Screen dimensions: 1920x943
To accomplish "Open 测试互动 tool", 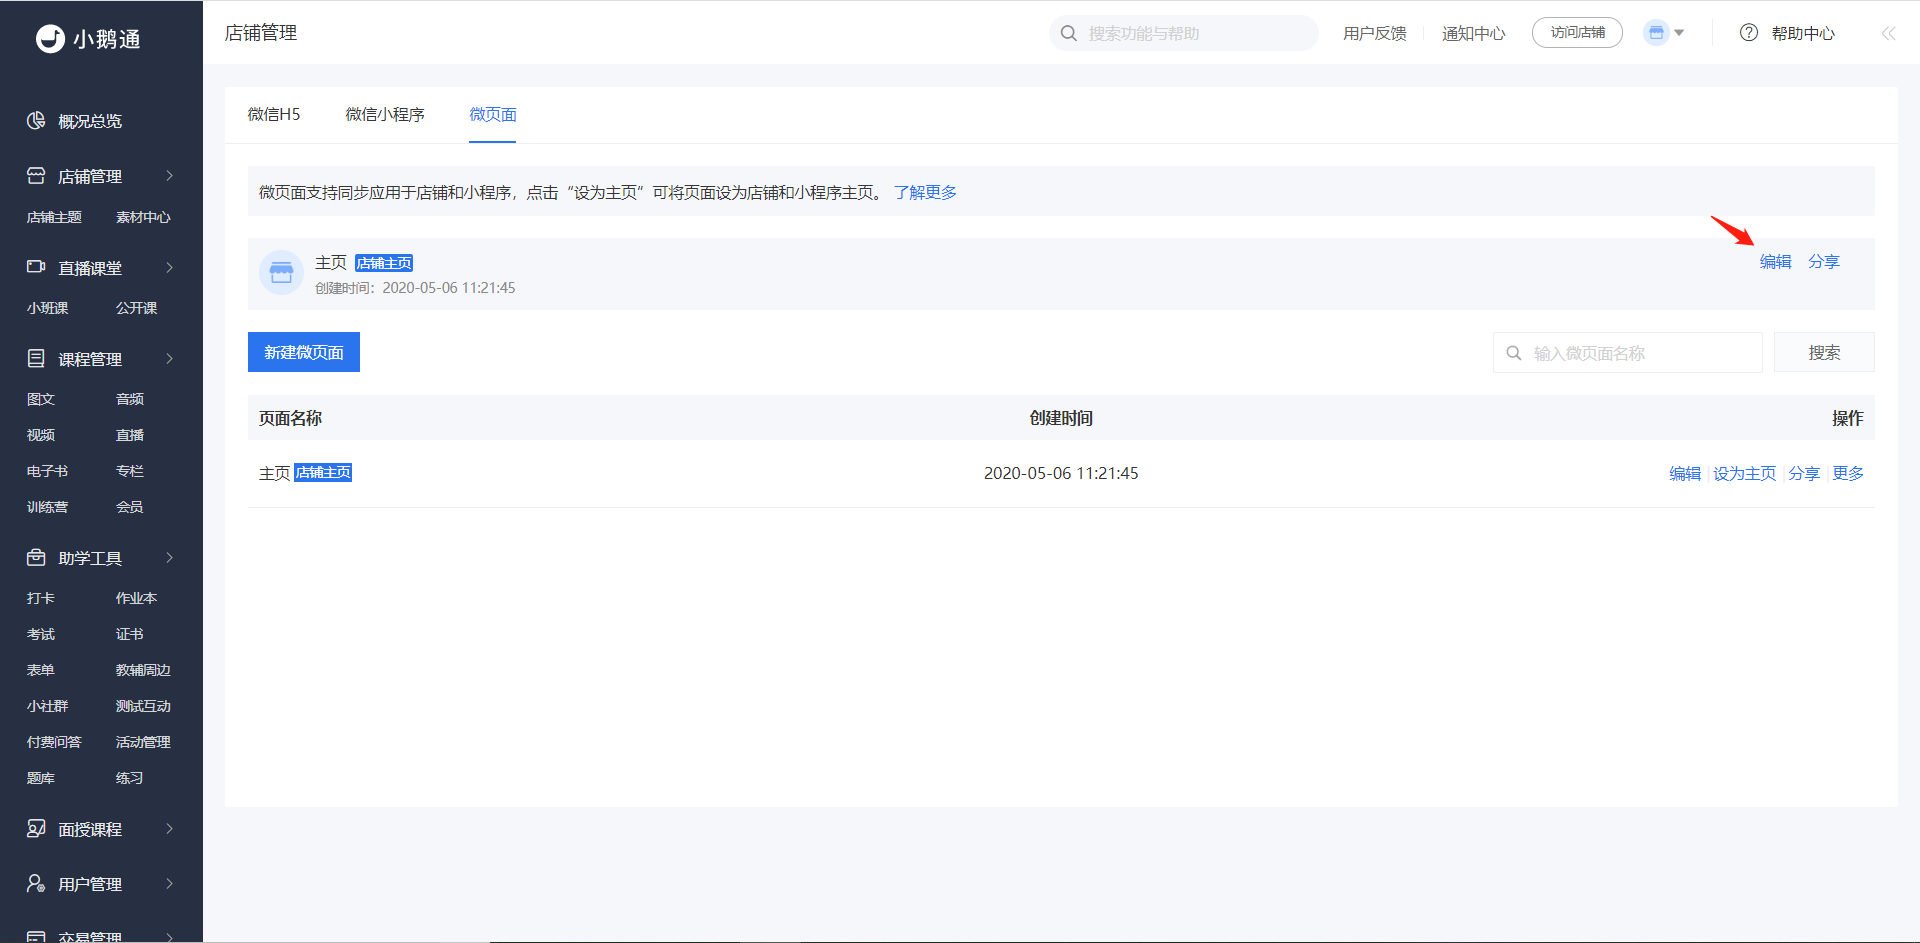I will (x=143, y=706).
